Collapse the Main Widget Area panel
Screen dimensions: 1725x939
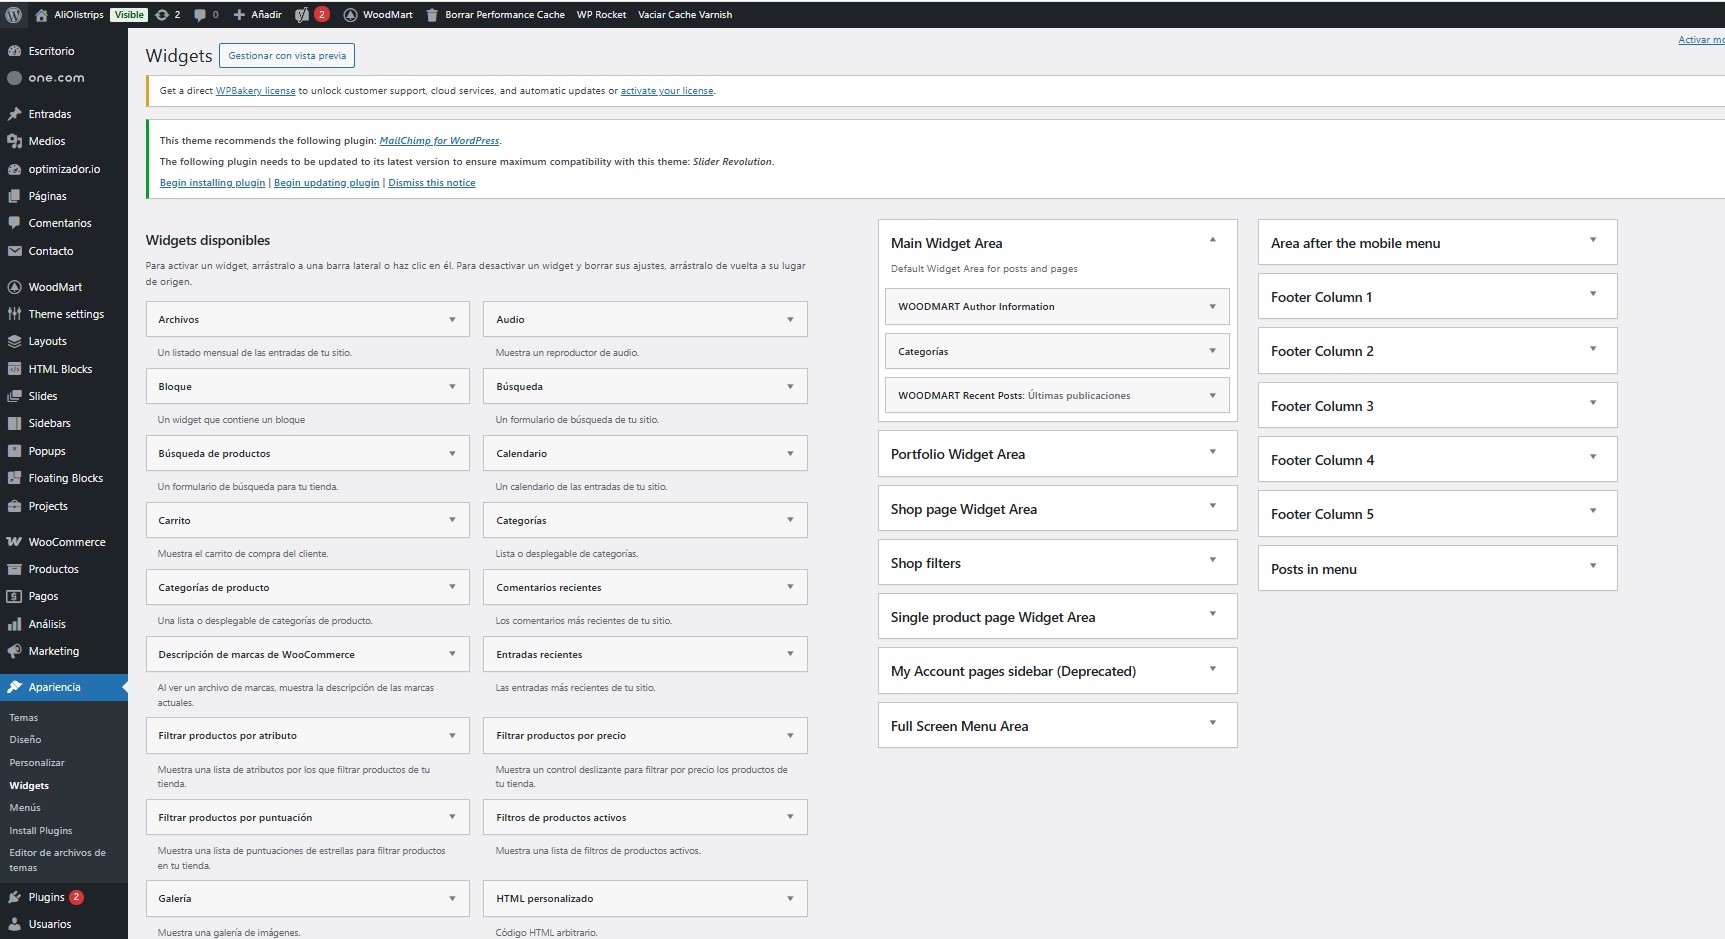1212,241
